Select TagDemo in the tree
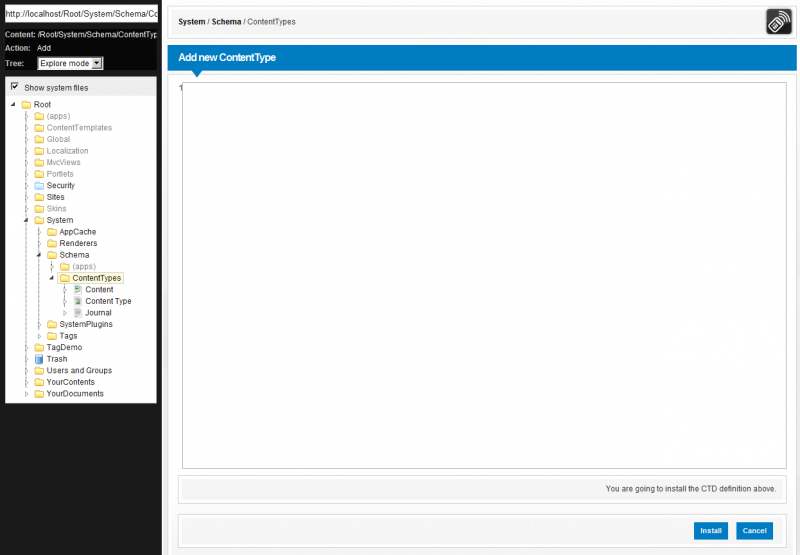 (x=64, y=347)
